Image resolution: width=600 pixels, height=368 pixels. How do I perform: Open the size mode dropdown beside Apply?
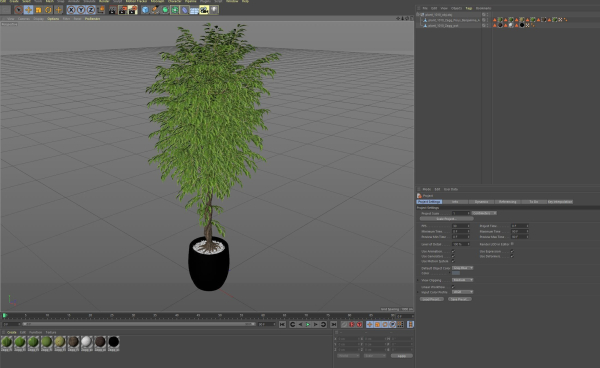(x=375, y=356)
